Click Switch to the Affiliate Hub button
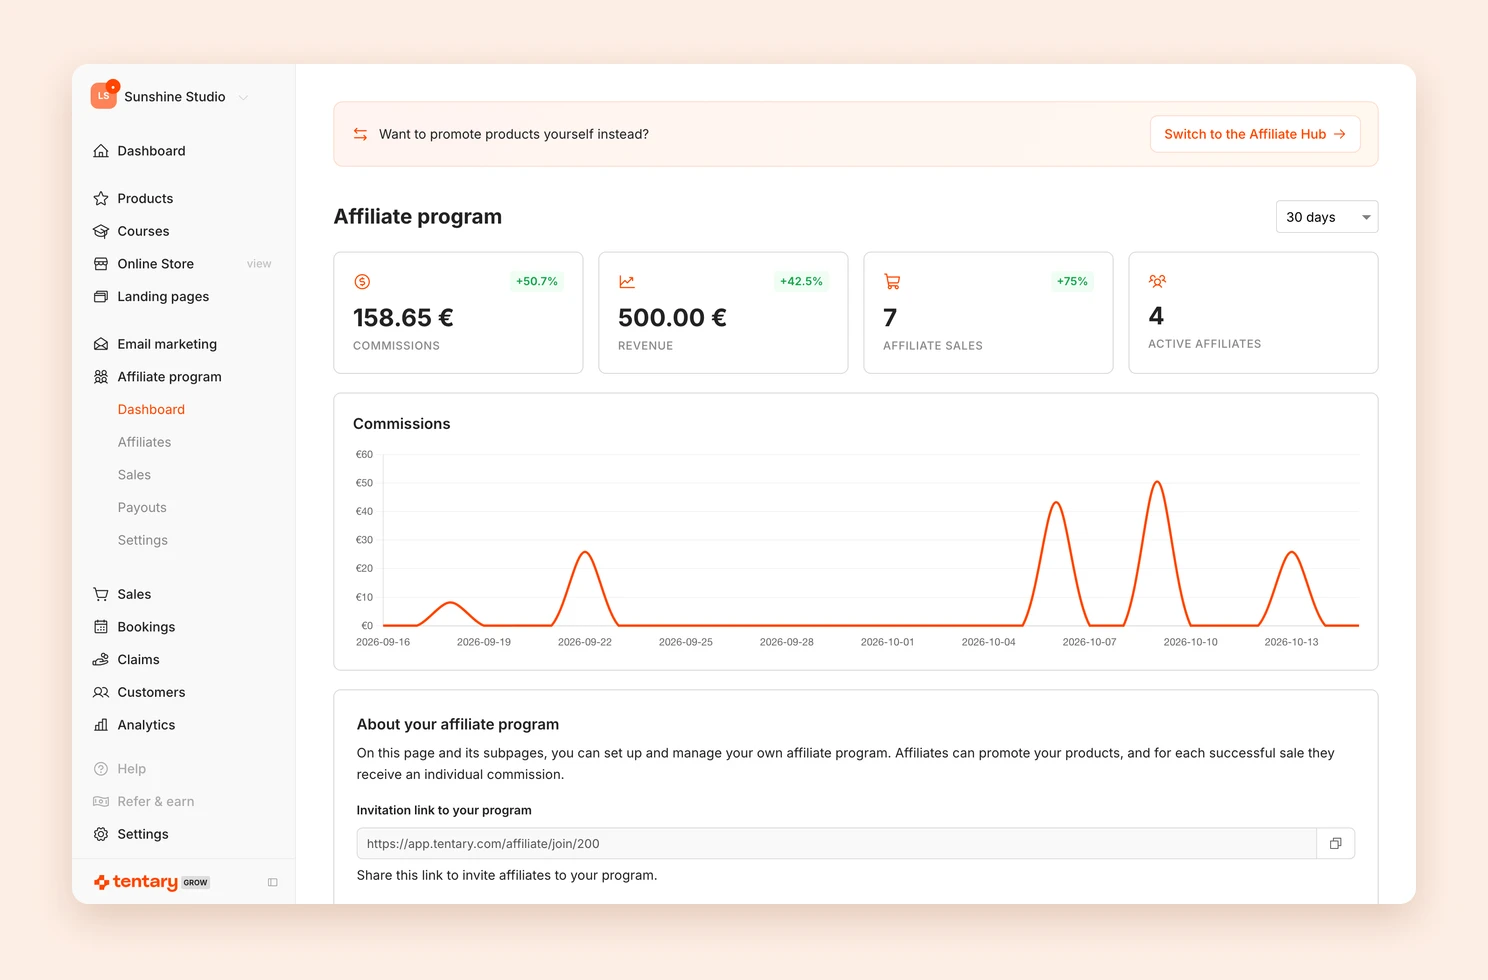This screenshot has height=980, width=1488. point(1255,134)
